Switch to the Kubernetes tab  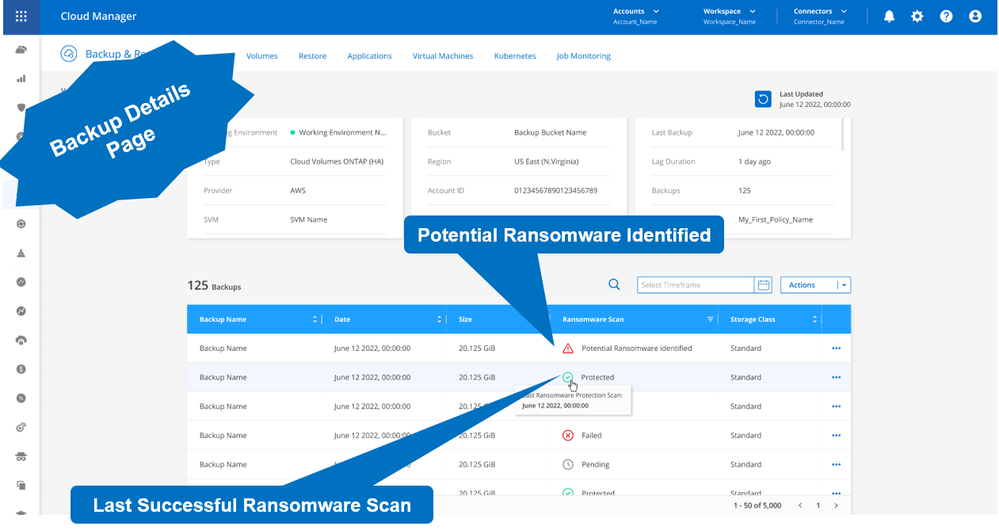pos(515,56)
